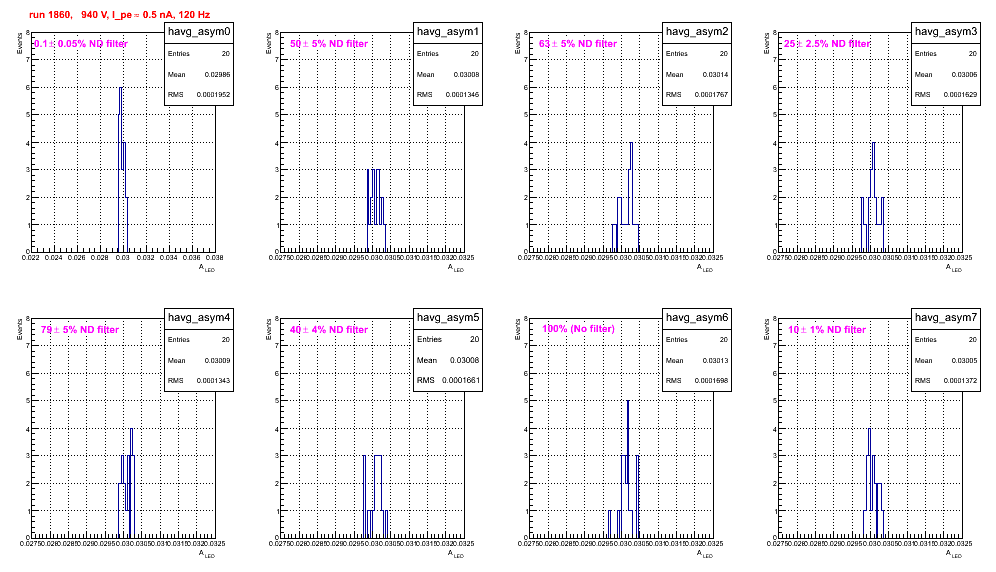Click the histogram peak in havg_asym4 plot
The height and width of the screenshot is (572, 996).
(131, 430)
